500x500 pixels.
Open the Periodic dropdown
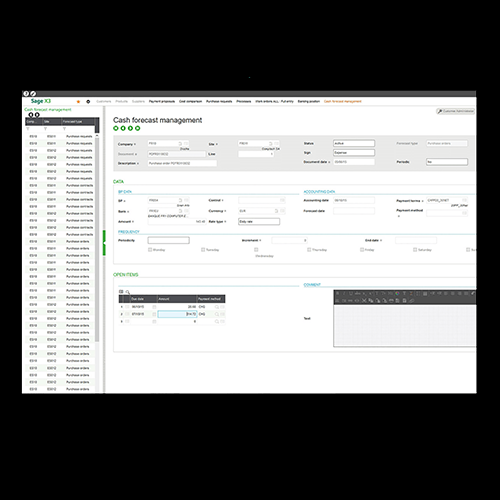coord(447,162)
